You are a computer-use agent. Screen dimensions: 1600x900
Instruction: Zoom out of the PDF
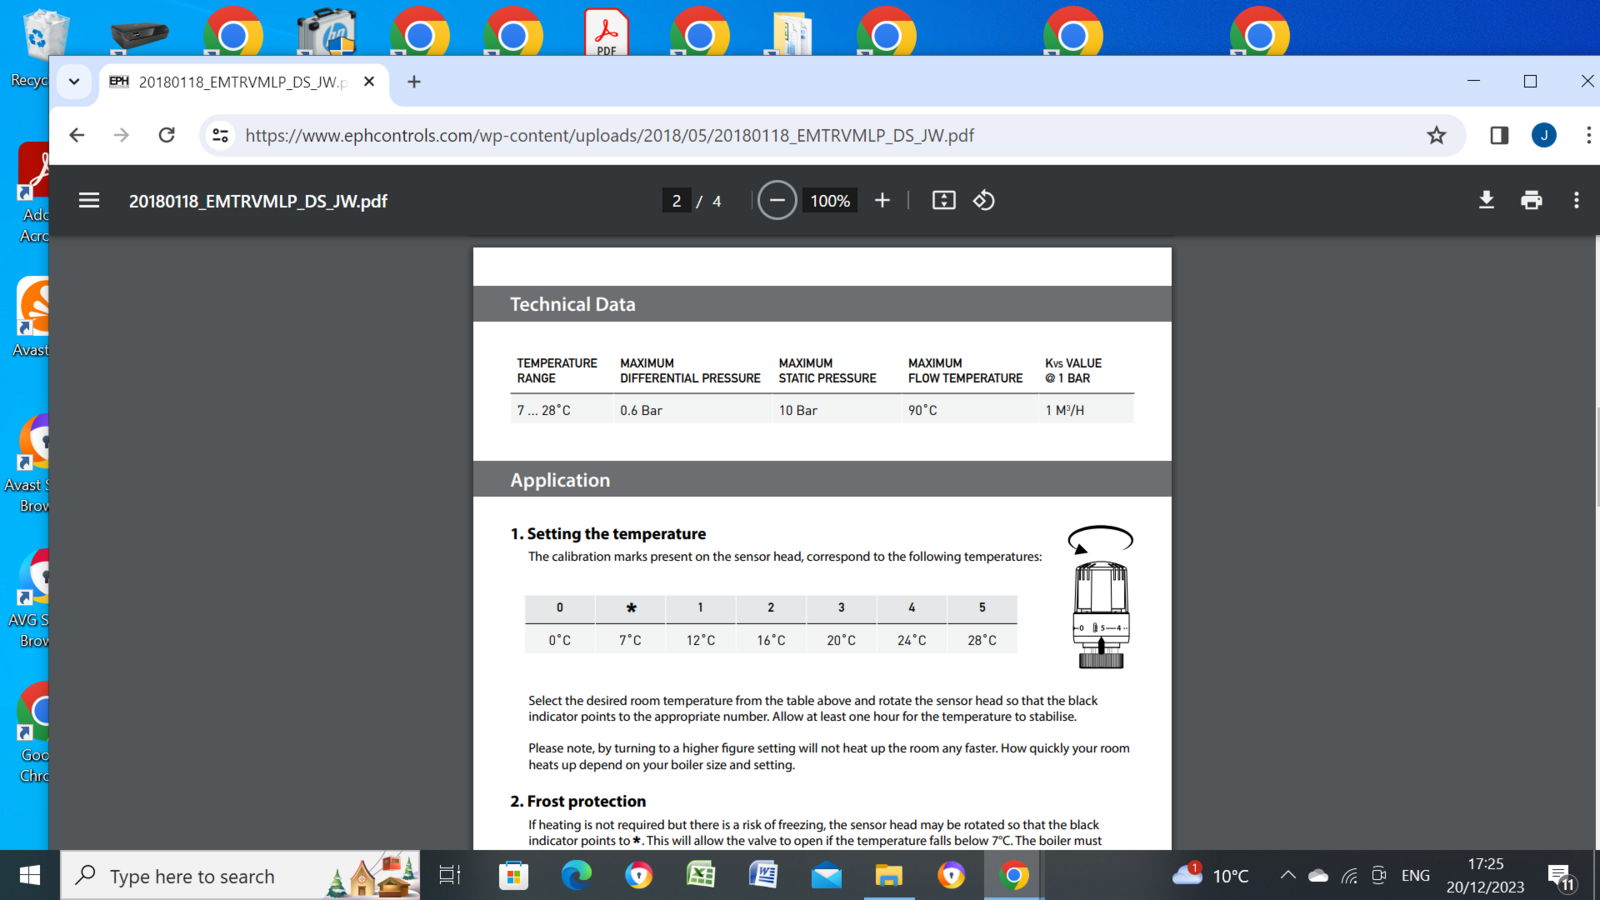[777, 200]
